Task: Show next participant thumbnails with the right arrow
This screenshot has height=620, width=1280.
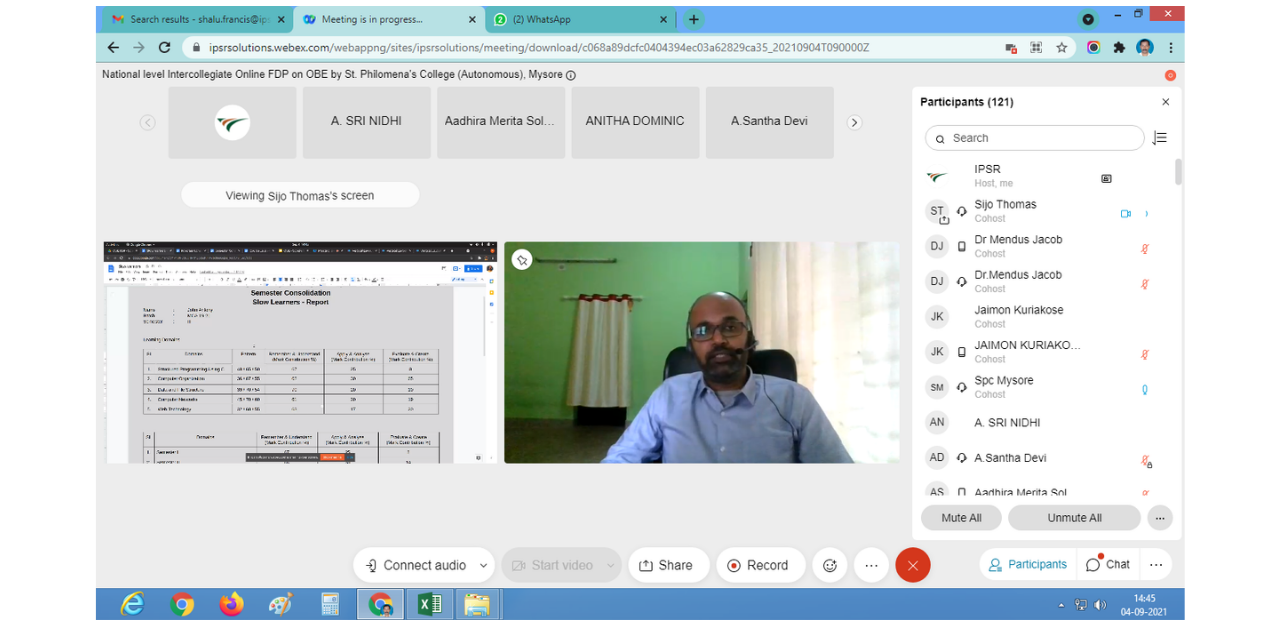Action: [x=854, y=122]
